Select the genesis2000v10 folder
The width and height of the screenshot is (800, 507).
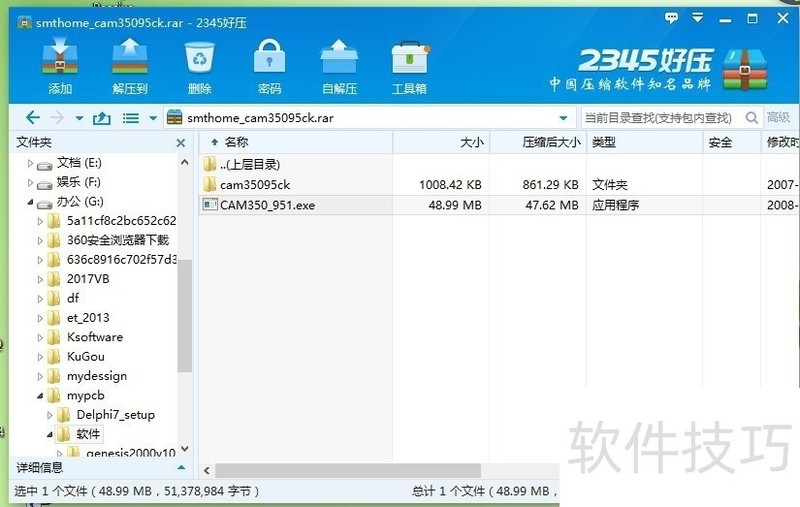[131, 452]
